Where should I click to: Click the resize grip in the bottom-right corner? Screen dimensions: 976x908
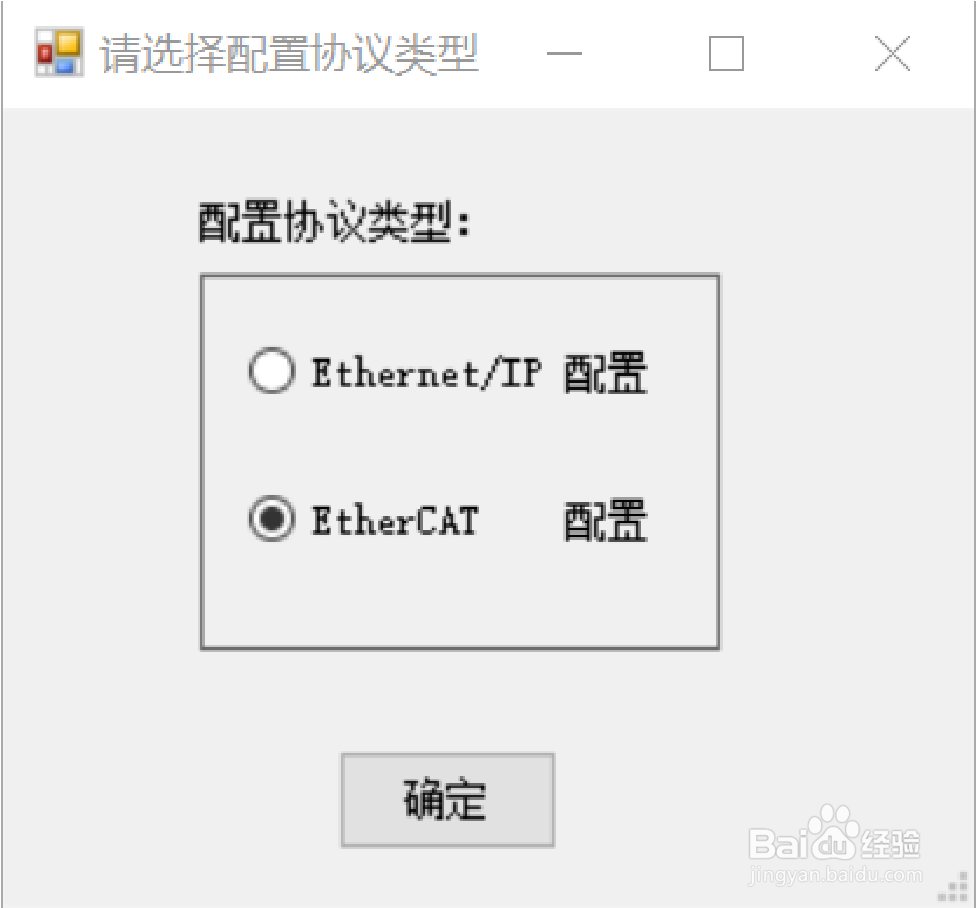pos(953,886)
